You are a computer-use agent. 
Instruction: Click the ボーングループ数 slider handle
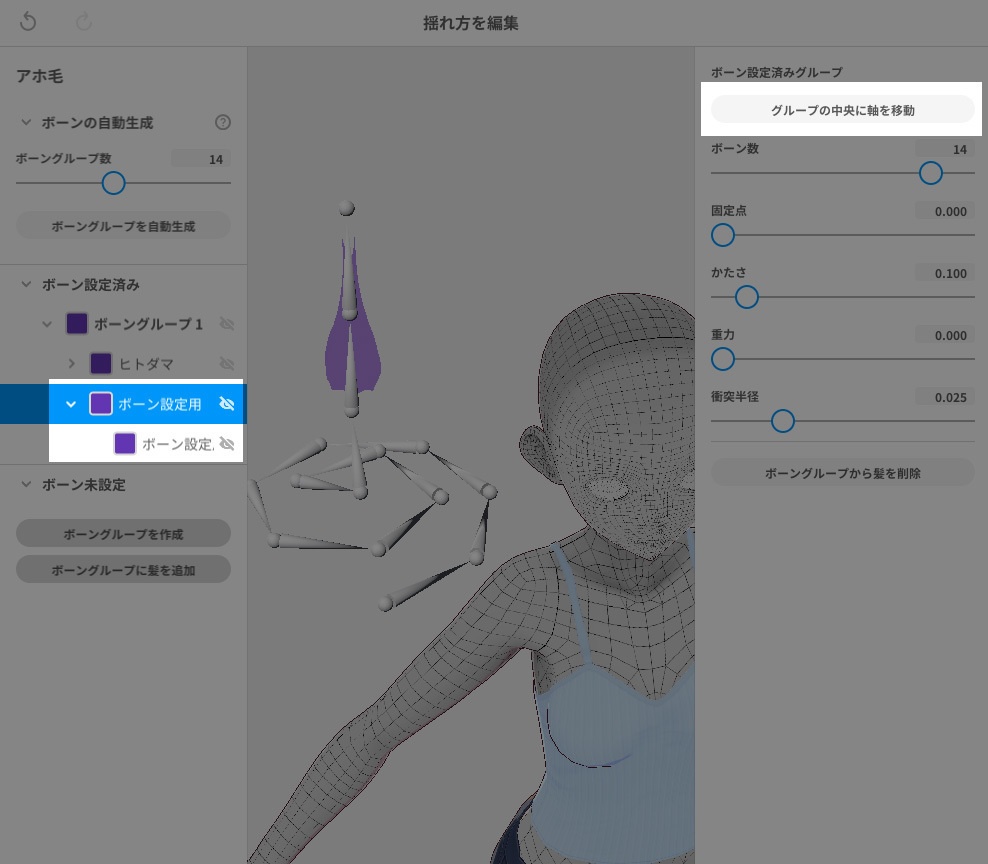113,183
